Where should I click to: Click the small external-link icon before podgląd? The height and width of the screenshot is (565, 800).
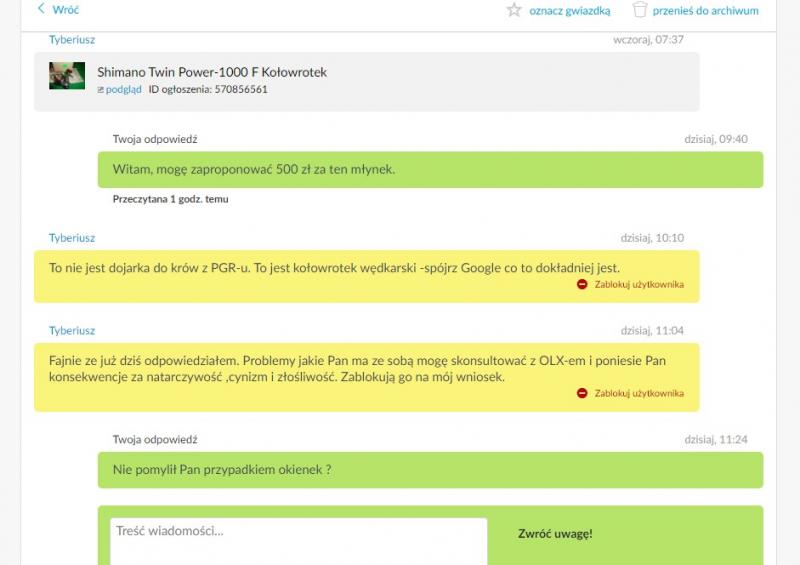point(100,90)
